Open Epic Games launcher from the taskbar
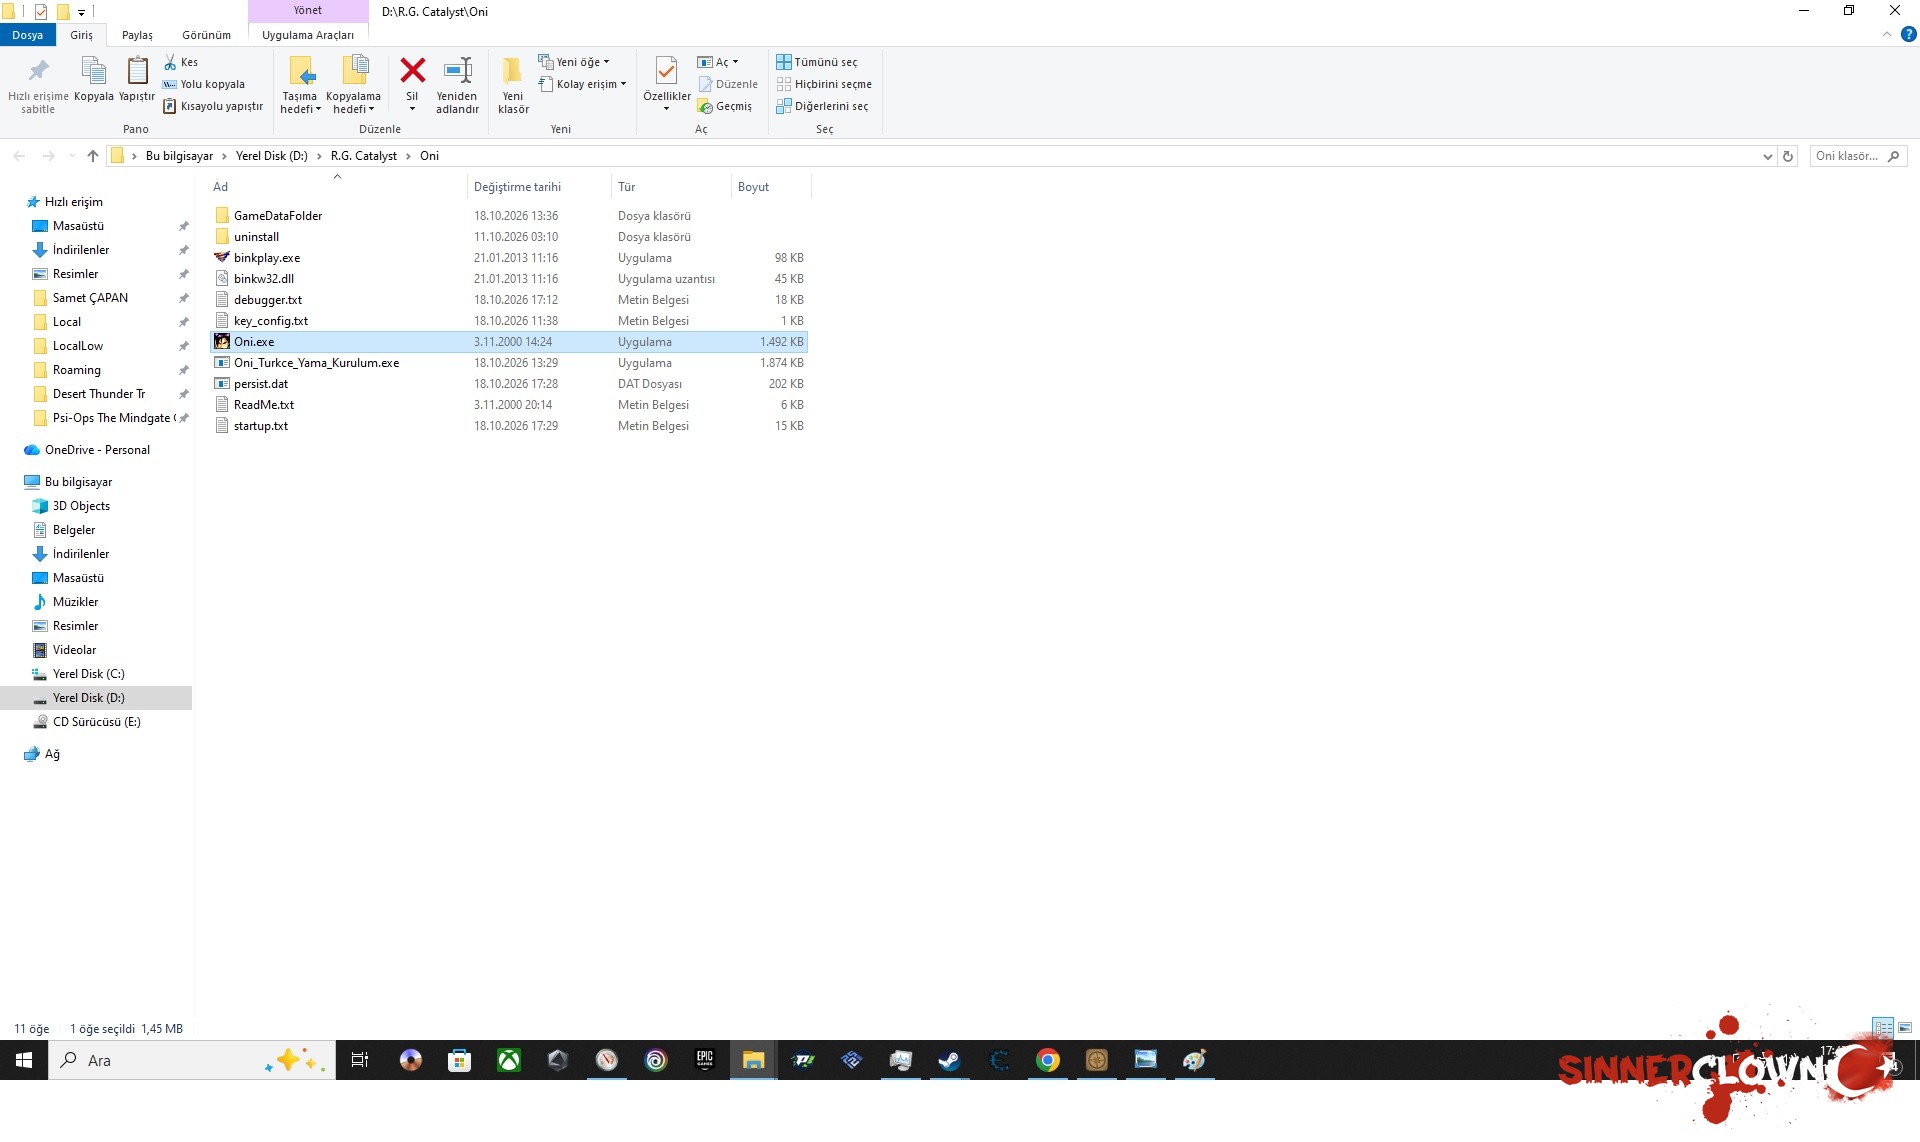This screenshot has height=1142, width=1920. pyautogui.click(x=705, y=1060)
